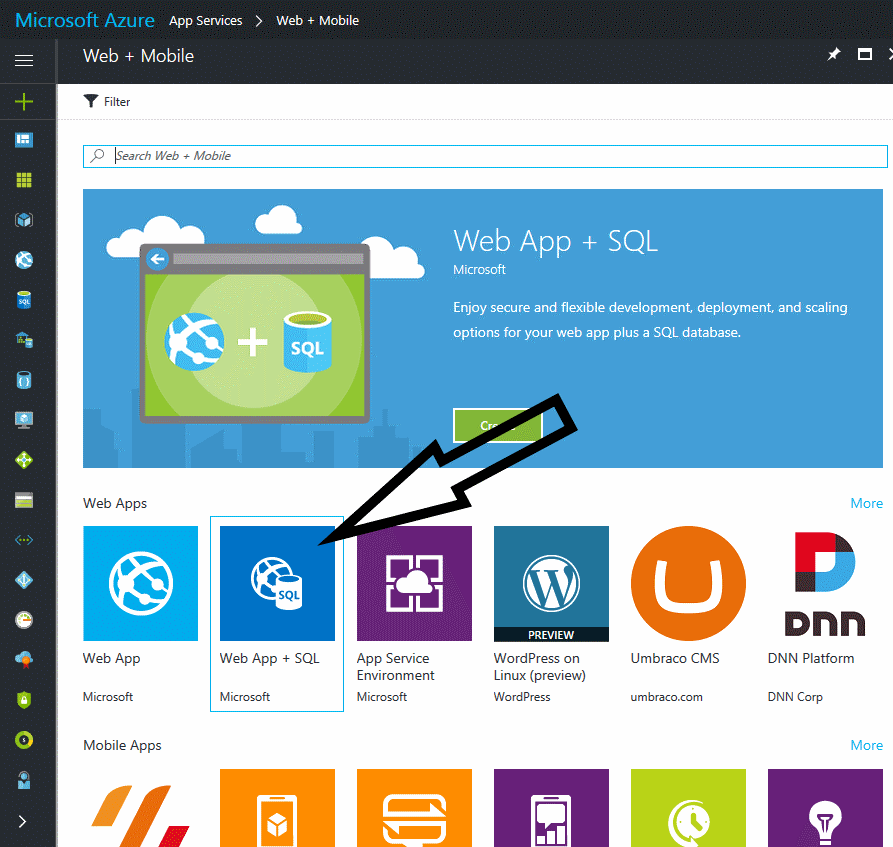Open the SQL data warehouses sidebar icon
Viewport: 893px width, 847px height.
tap(24, 340)
